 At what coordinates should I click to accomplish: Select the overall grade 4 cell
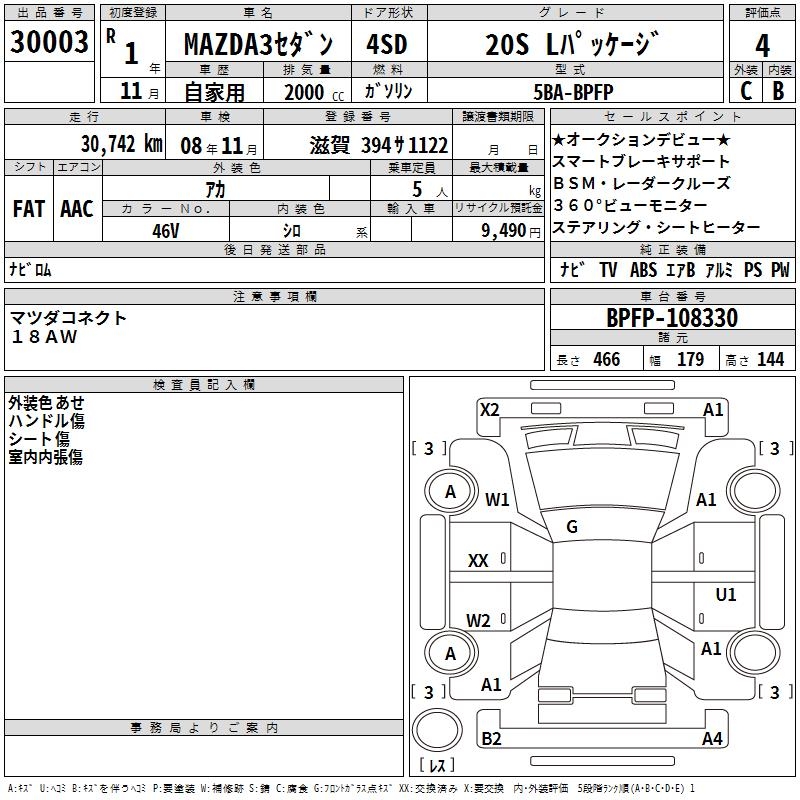(762, 45)
